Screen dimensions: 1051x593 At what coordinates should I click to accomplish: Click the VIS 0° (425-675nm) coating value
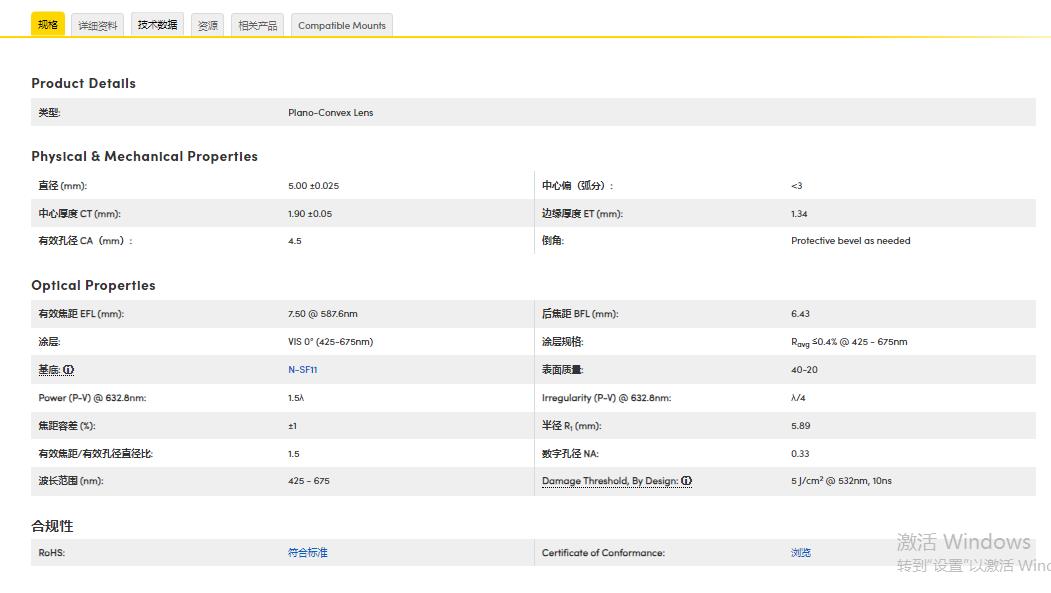(x=330, y=342)
